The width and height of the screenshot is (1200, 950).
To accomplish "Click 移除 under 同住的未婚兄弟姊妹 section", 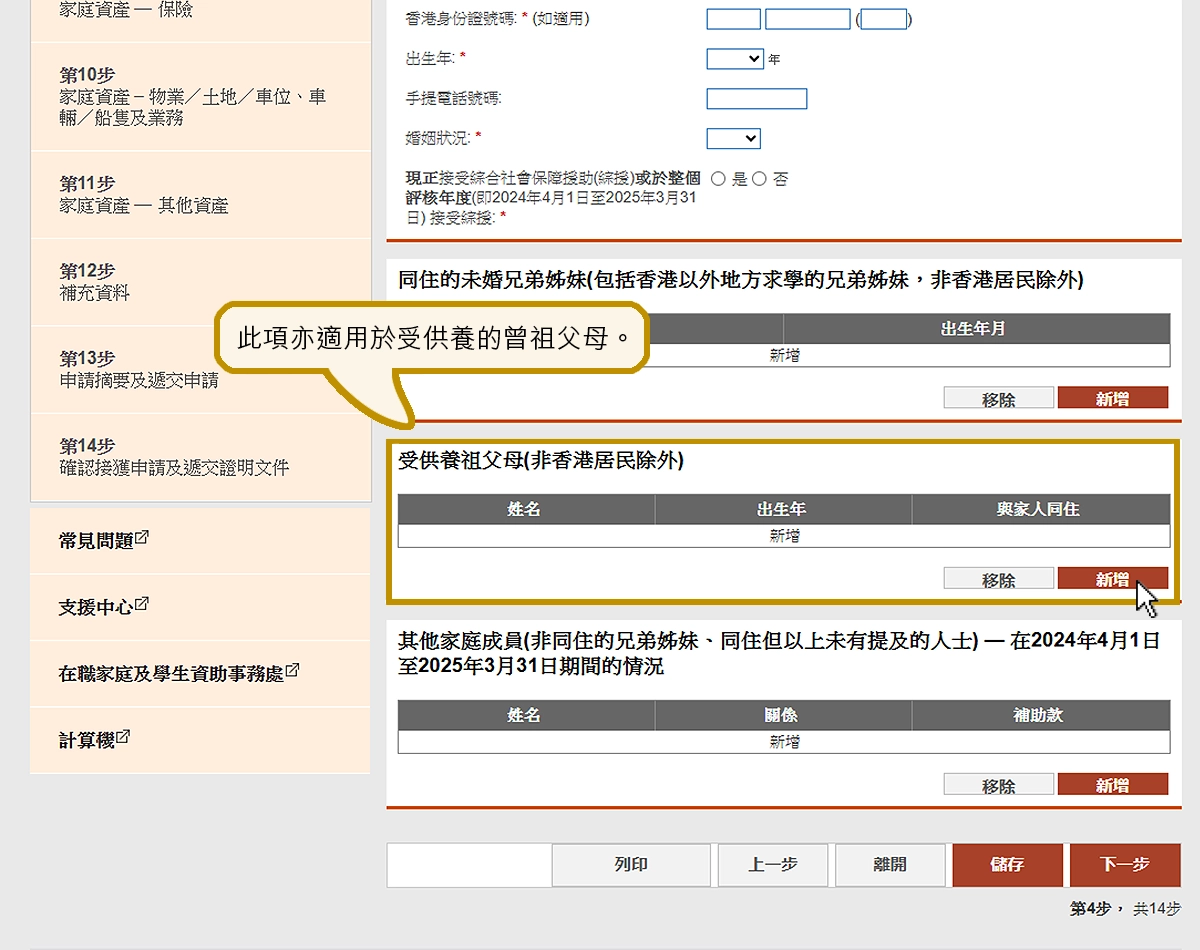I will pyautogui.click(x=998, y=398).
